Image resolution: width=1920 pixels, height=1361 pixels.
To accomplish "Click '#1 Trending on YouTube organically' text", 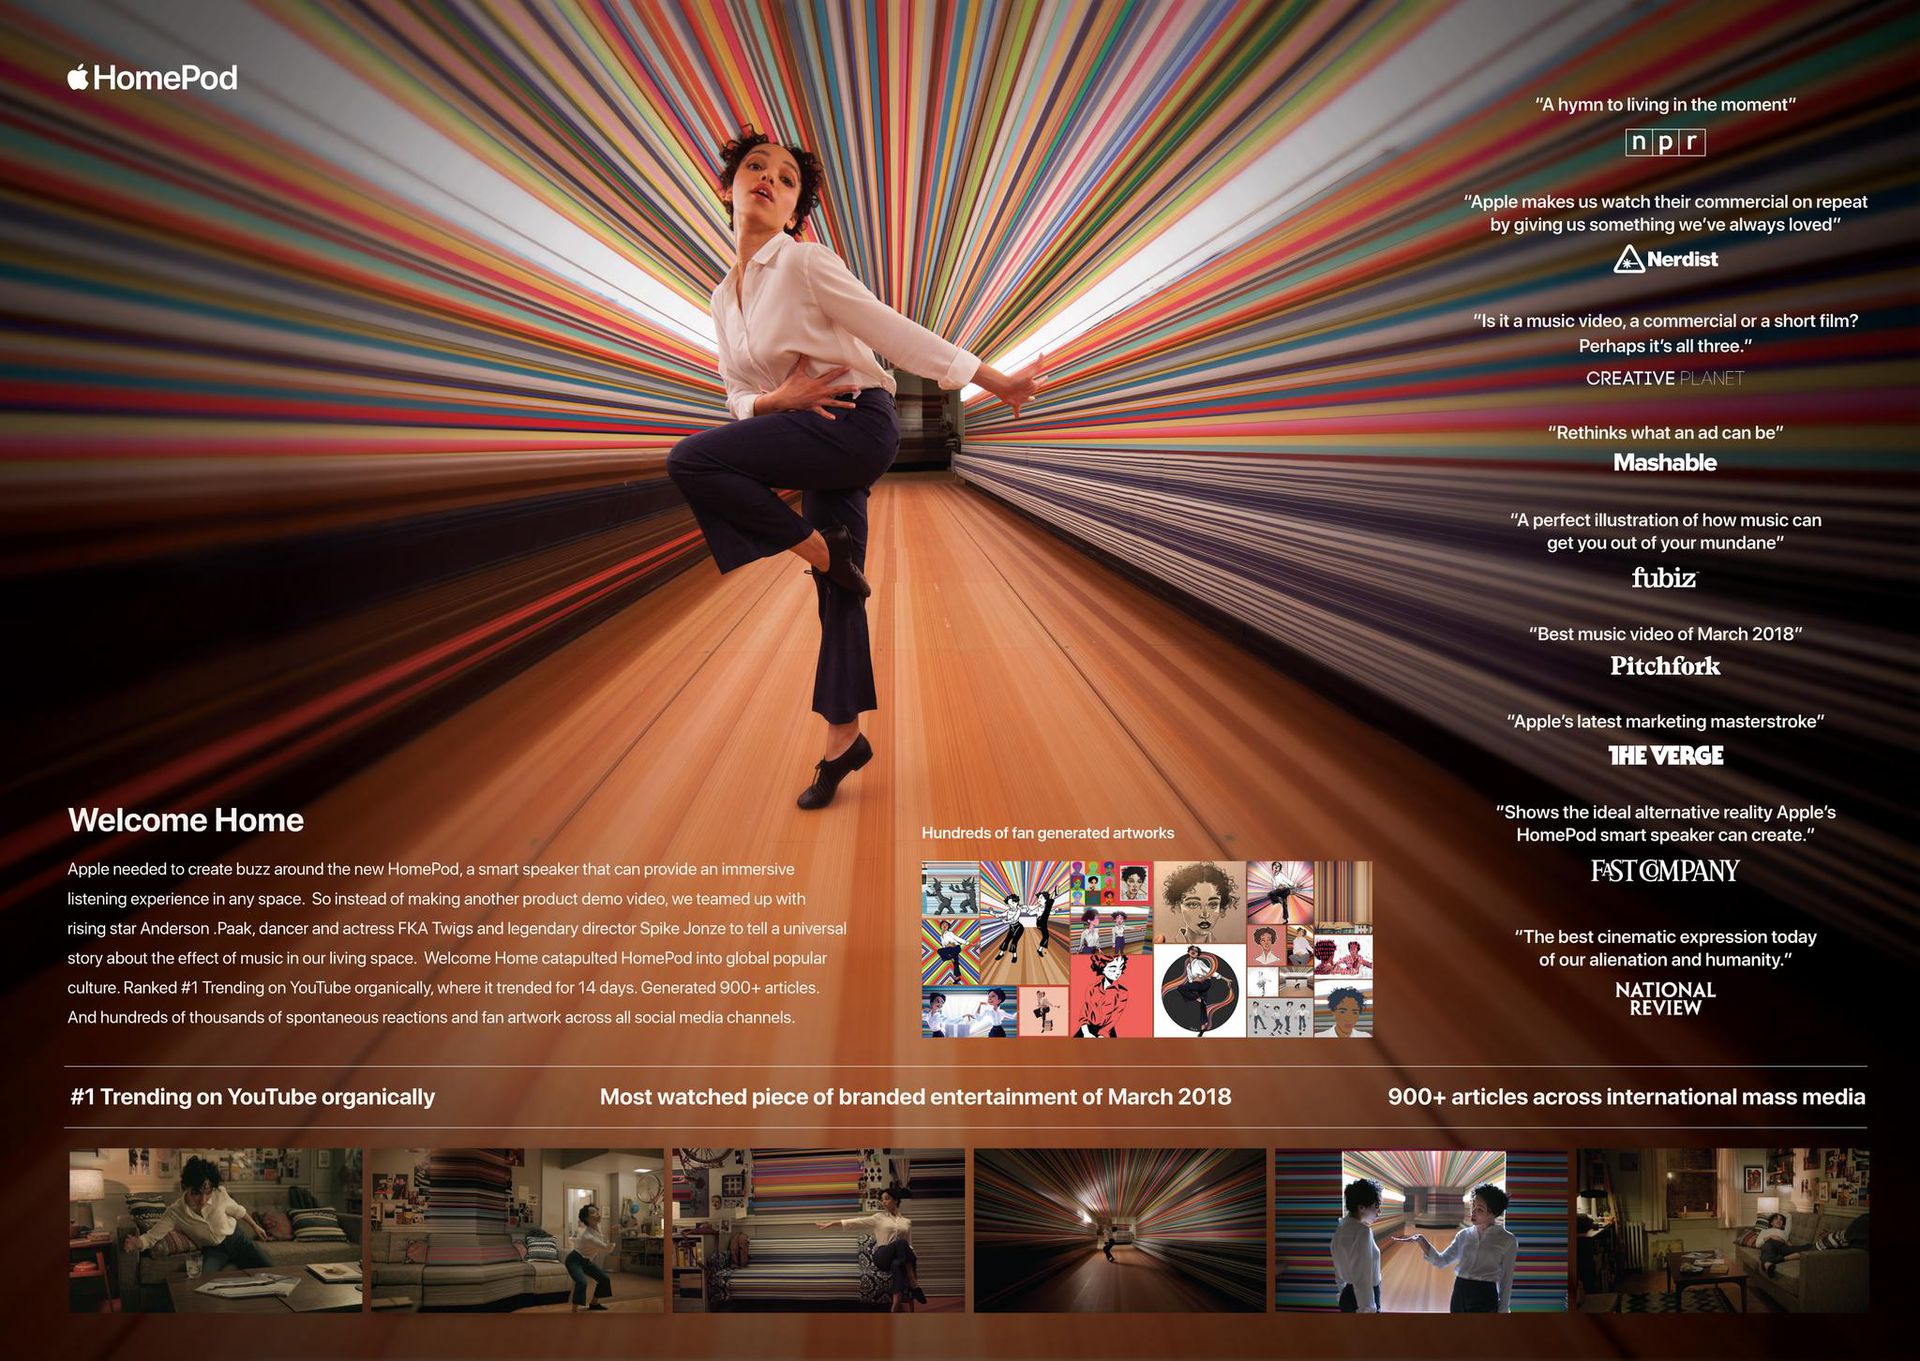I will point(252,1097).
